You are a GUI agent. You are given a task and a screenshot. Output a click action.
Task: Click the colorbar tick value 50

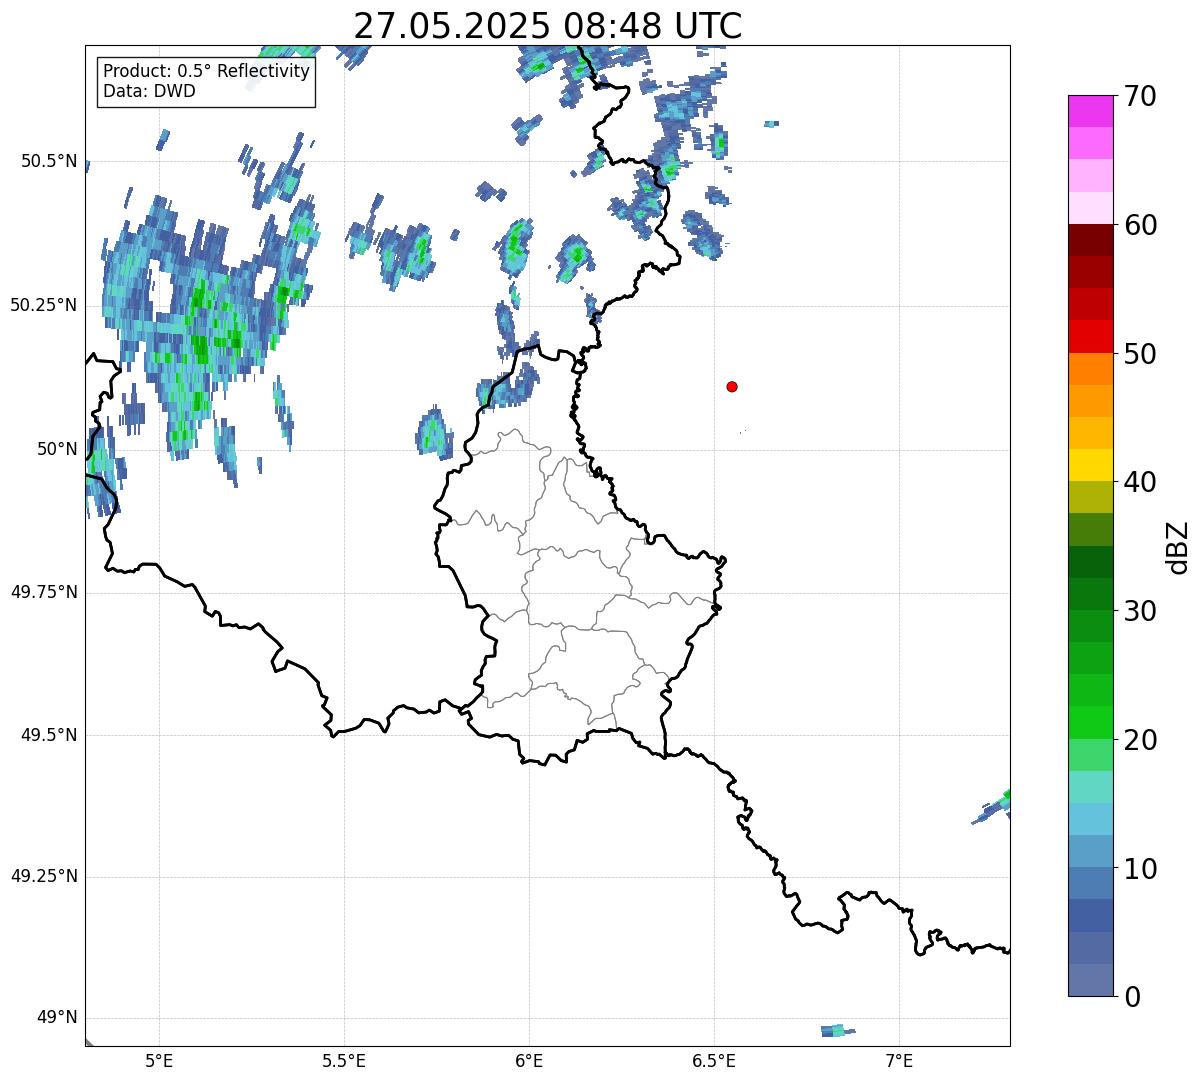click(1139, 354)
